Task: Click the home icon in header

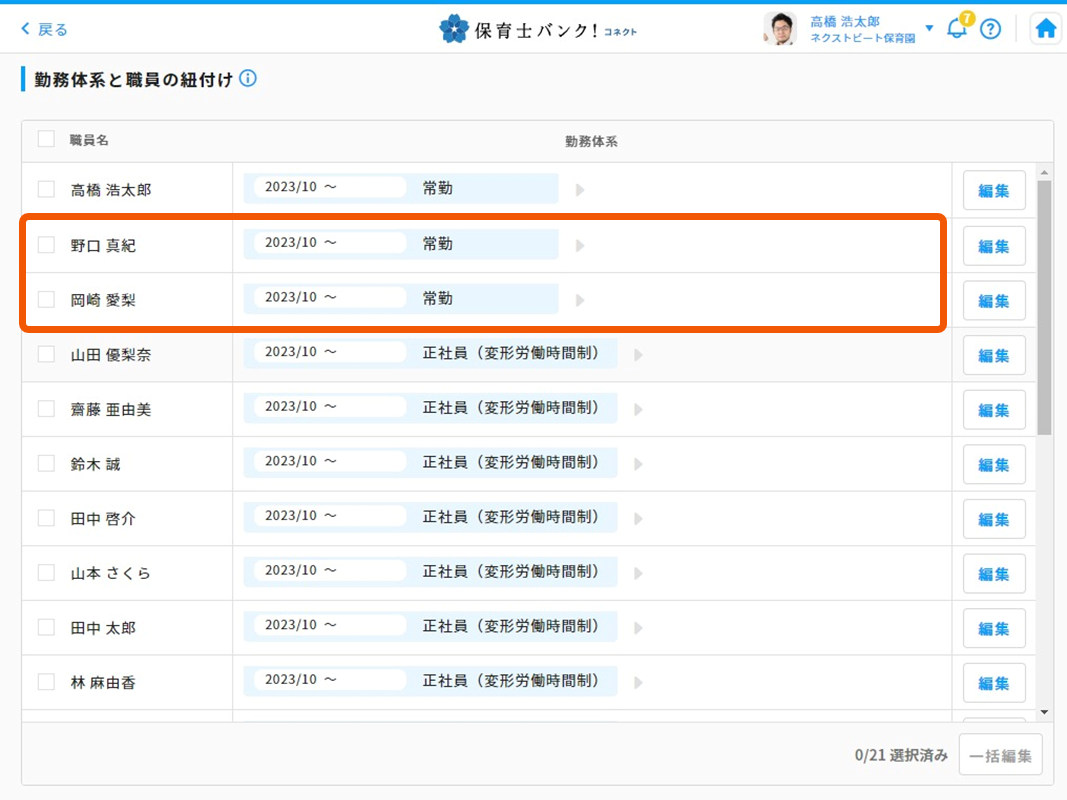Action: point(1046,29)
